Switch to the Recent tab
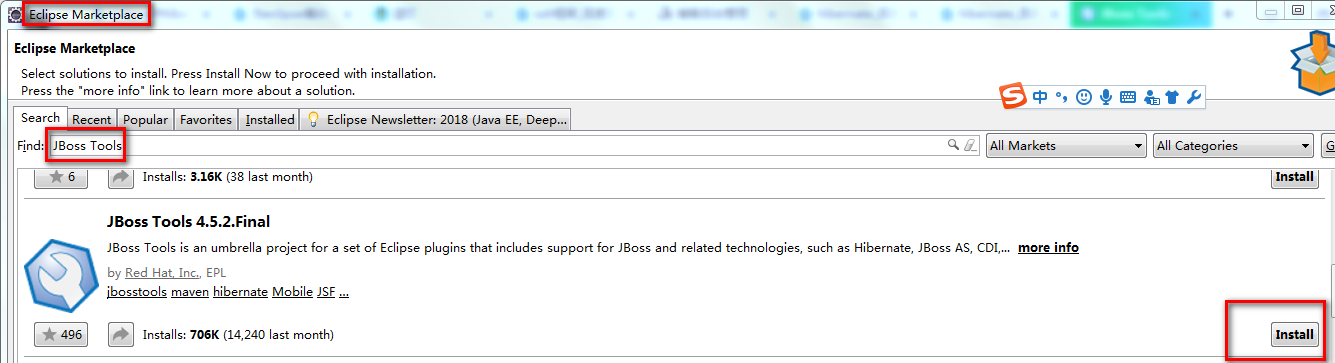Image resolution: width=1335 pixels, height=363 pixels. pyautogui.click(x=92, y=119)
